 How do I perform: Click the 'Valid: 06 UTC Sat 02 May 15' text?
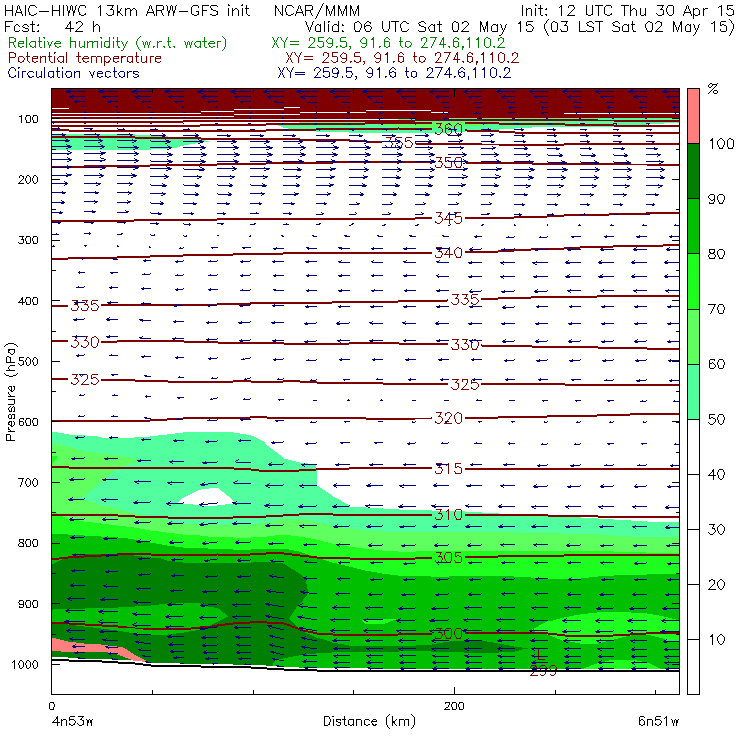coord(421,26)
